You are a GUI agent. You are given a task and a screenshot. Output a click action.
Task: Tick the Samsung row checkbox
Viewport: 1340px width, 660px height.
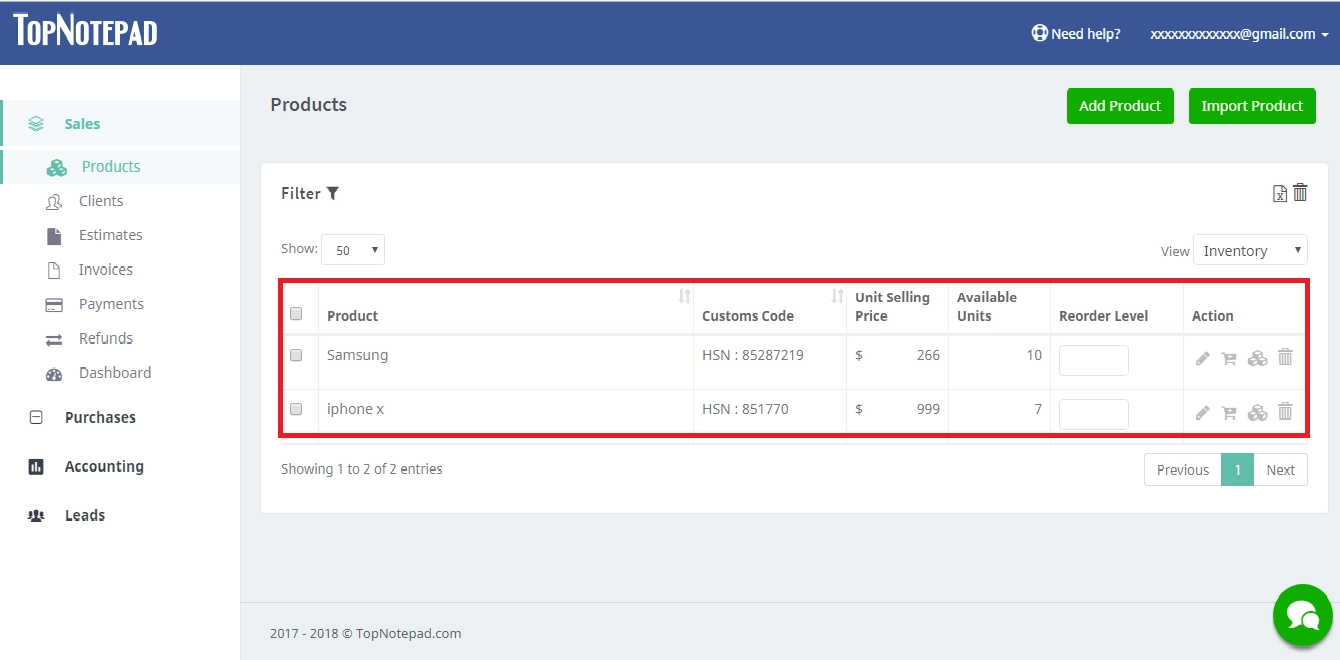(x=296, y=355)
